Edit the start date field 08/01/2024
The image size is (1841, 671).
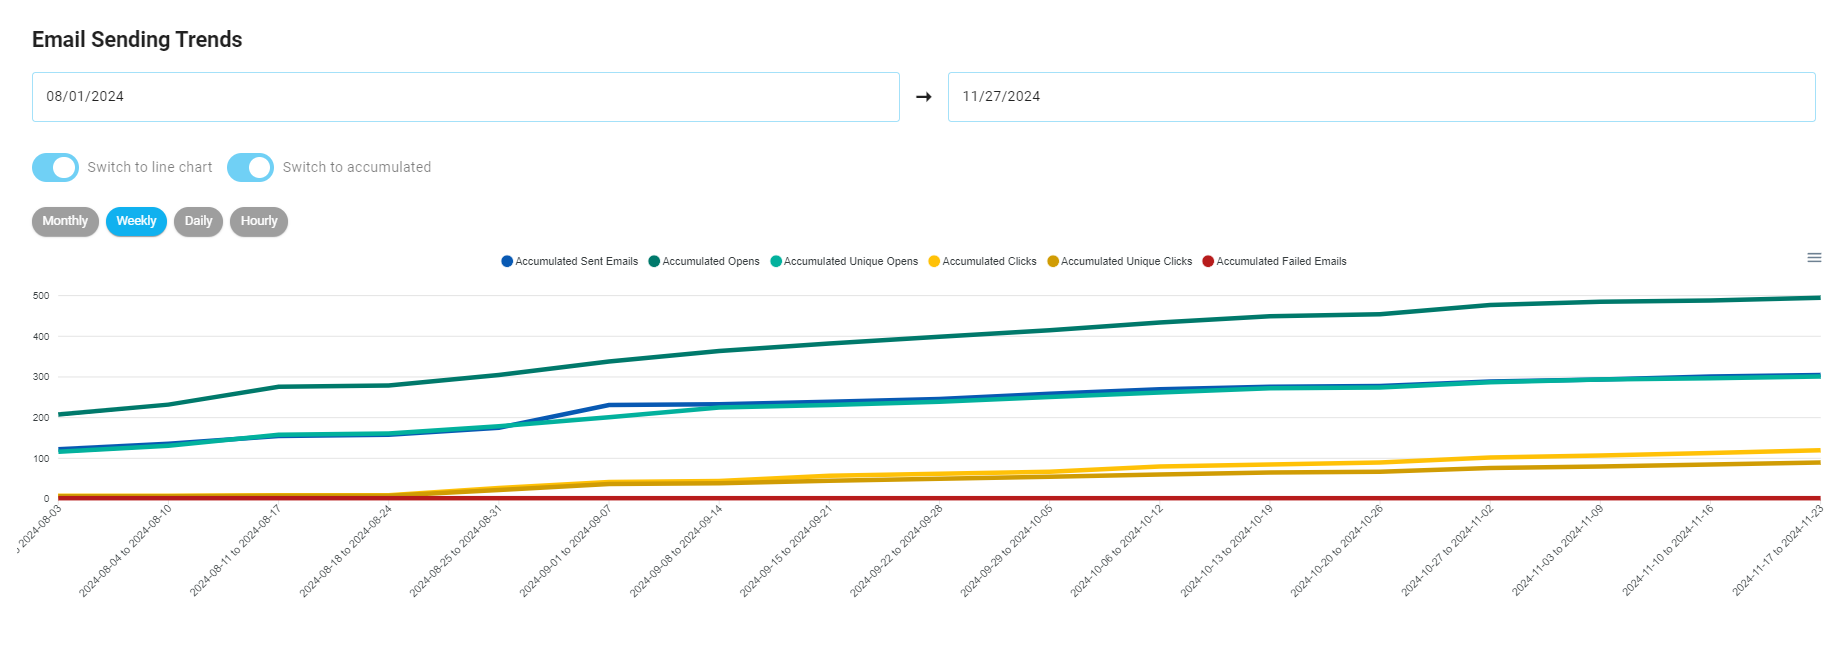(466, 97)
